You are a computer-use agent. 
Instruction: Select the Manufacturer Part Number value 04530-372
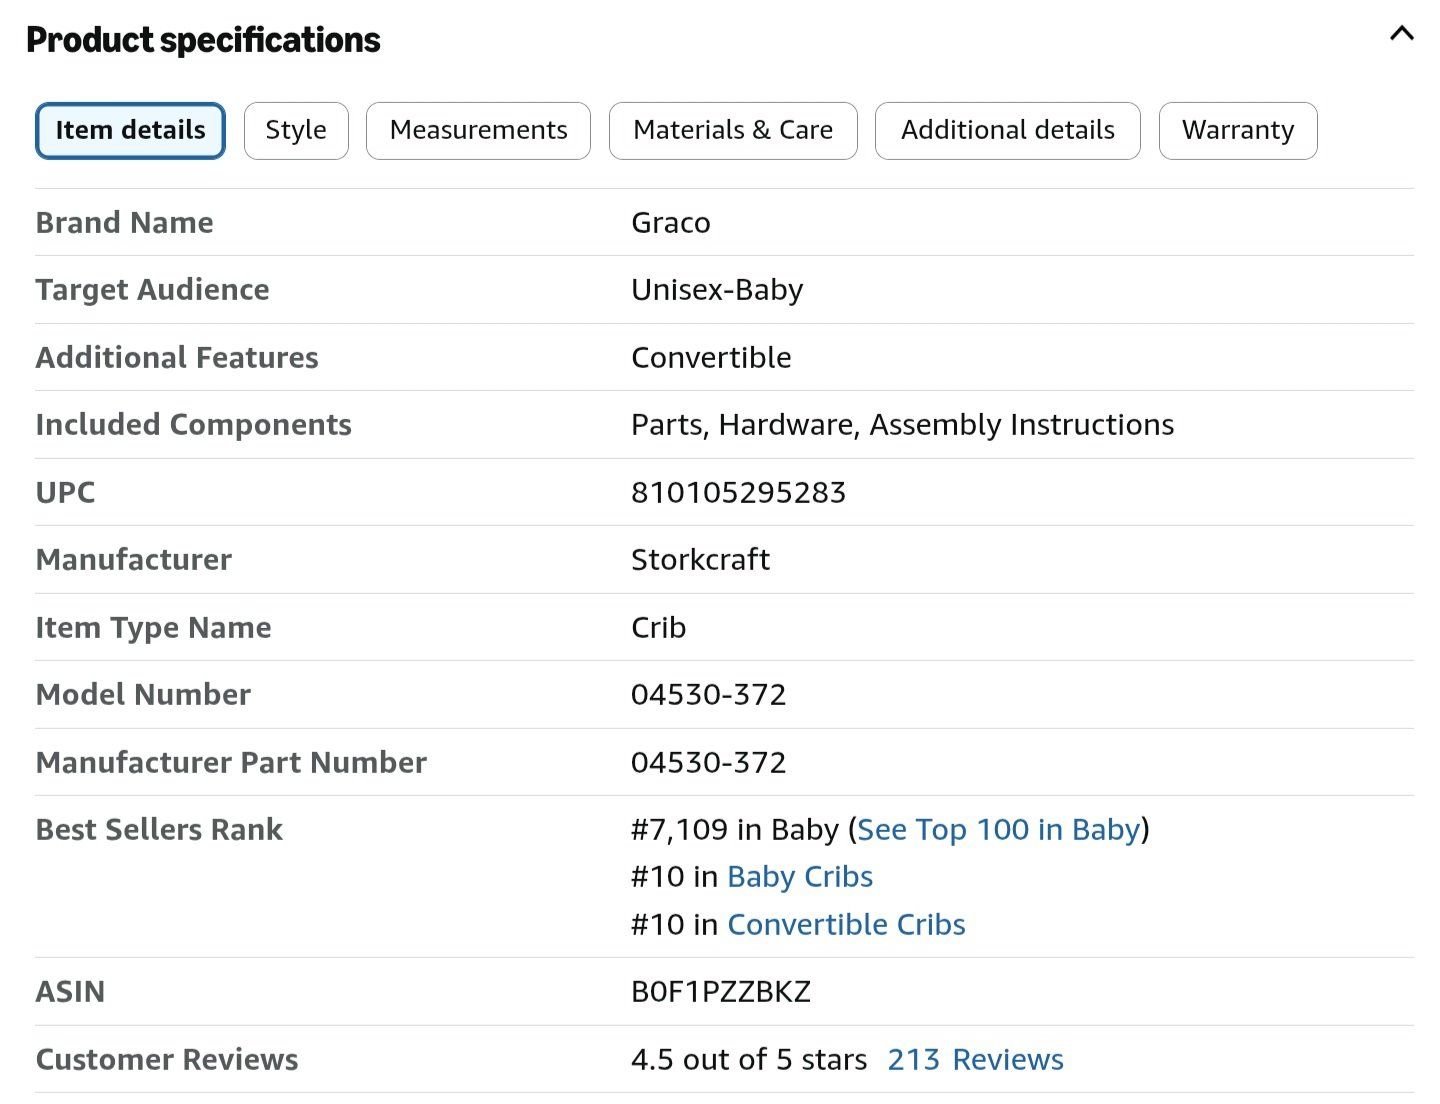click(x=708, y=762)
